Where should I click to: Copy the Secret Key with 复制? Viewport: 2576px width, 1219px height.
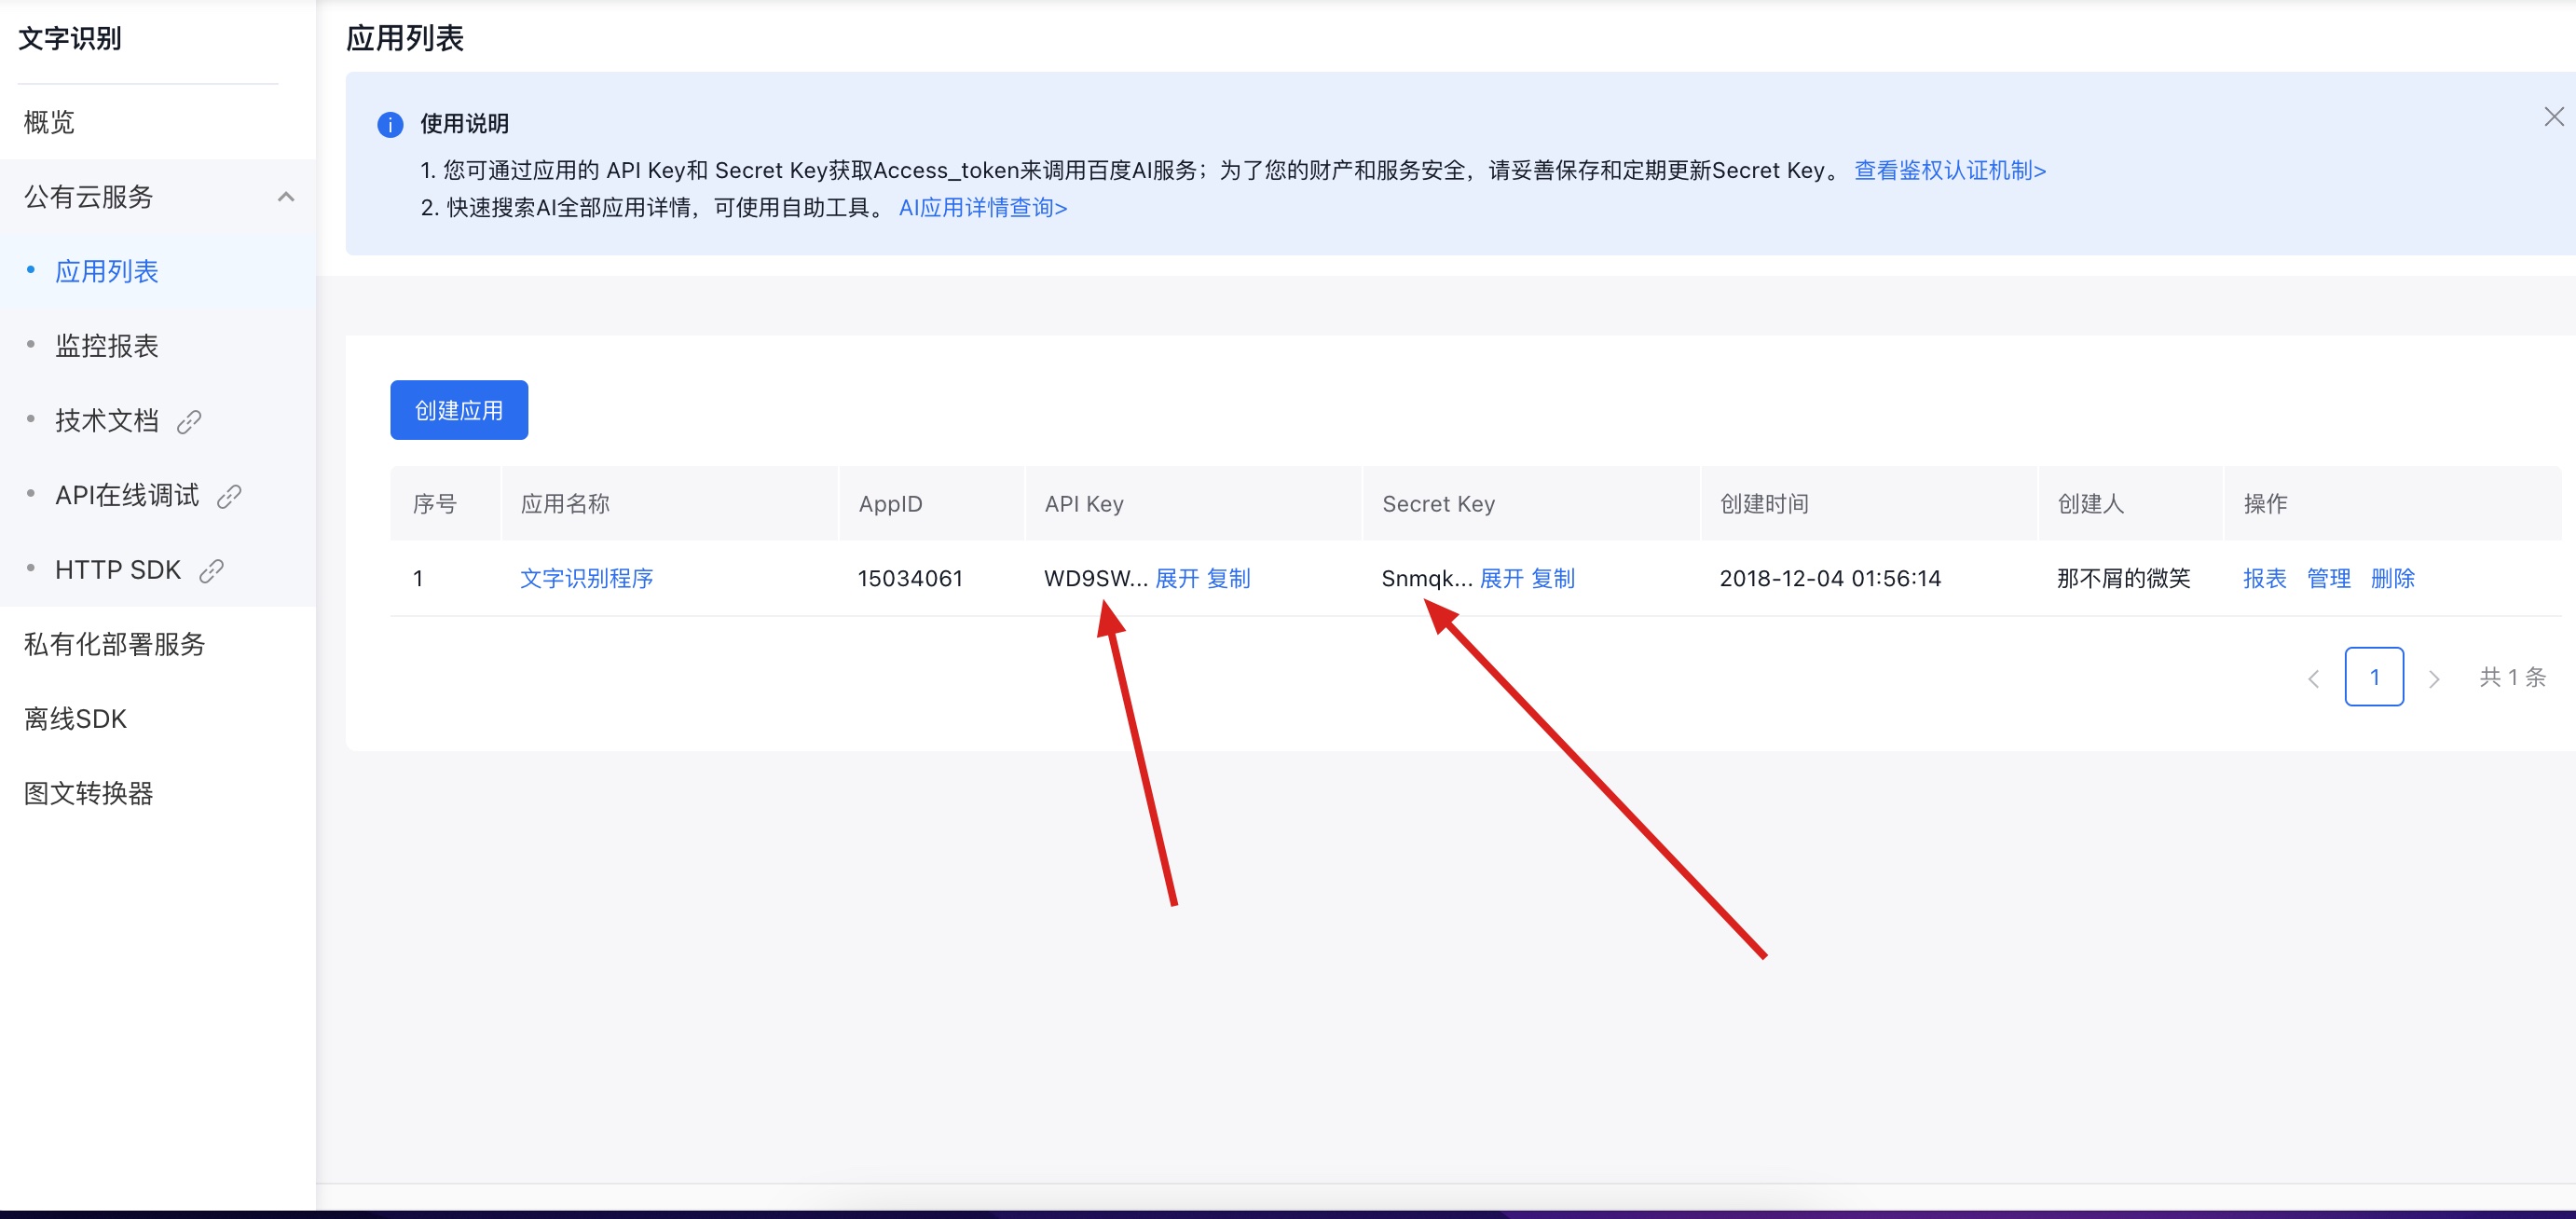[1553, 578]
